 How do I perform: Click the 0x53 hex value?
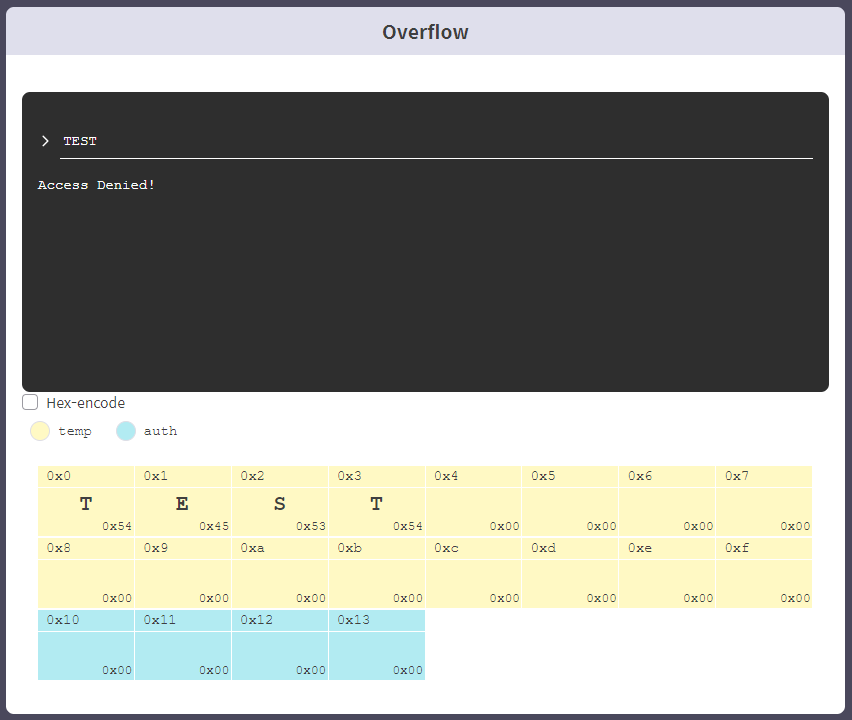click(x=311, y=526)
